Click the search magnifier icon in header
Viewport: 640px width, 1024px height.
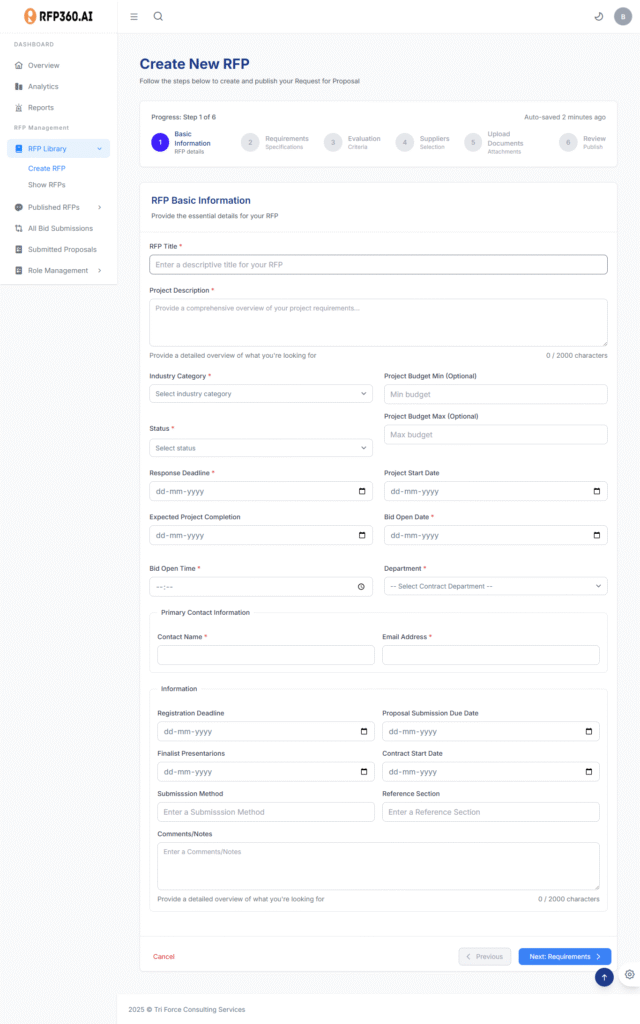point(158,16)
